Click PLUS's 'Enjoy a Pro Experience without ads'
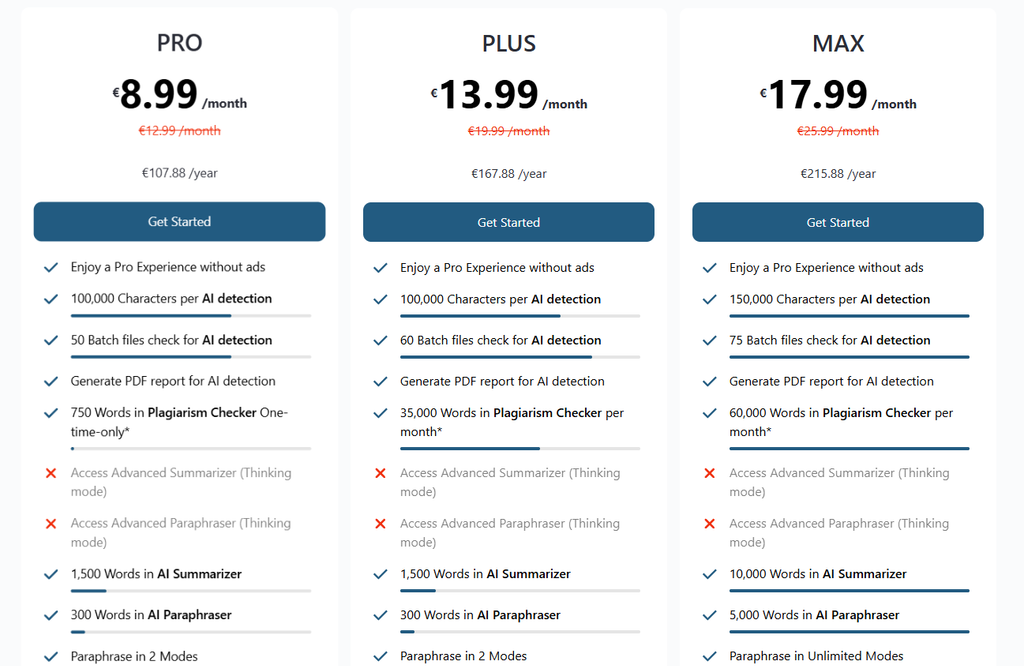 click(497, 268)
